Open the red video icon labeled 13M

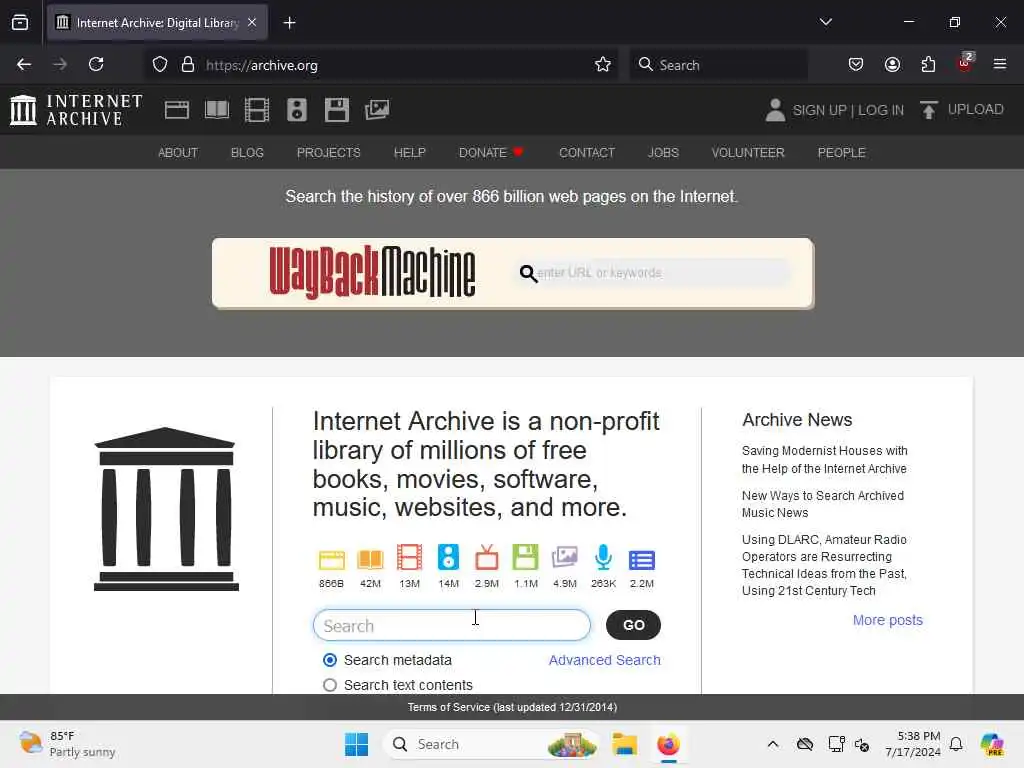409,558
